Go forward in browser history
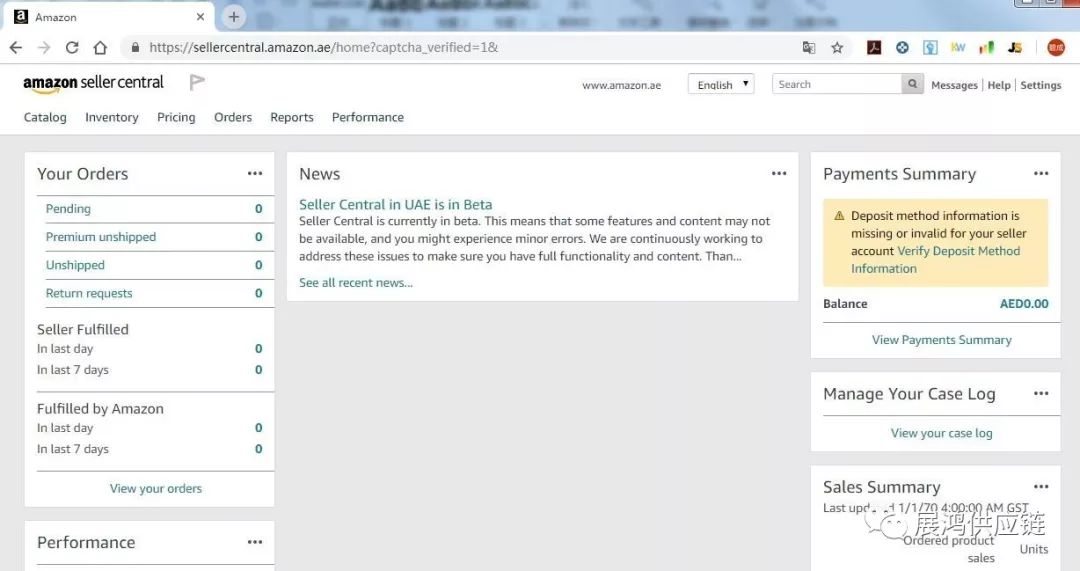Viewport: 1080px width, 571px height. pos(44,48)
